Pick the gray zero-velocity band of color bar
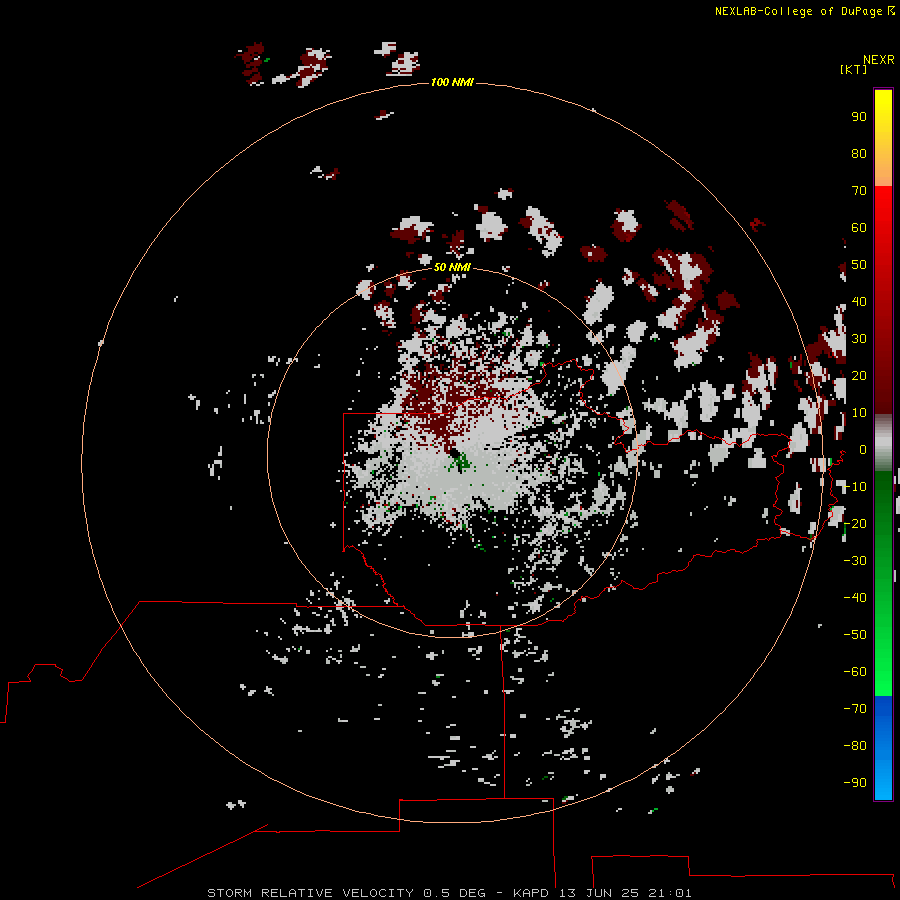Image resolution: width=900 pixels, height=900 pixels. 883,443
